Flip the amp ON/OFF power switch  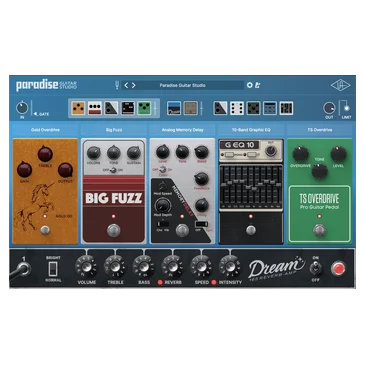(x=315, y=268)
